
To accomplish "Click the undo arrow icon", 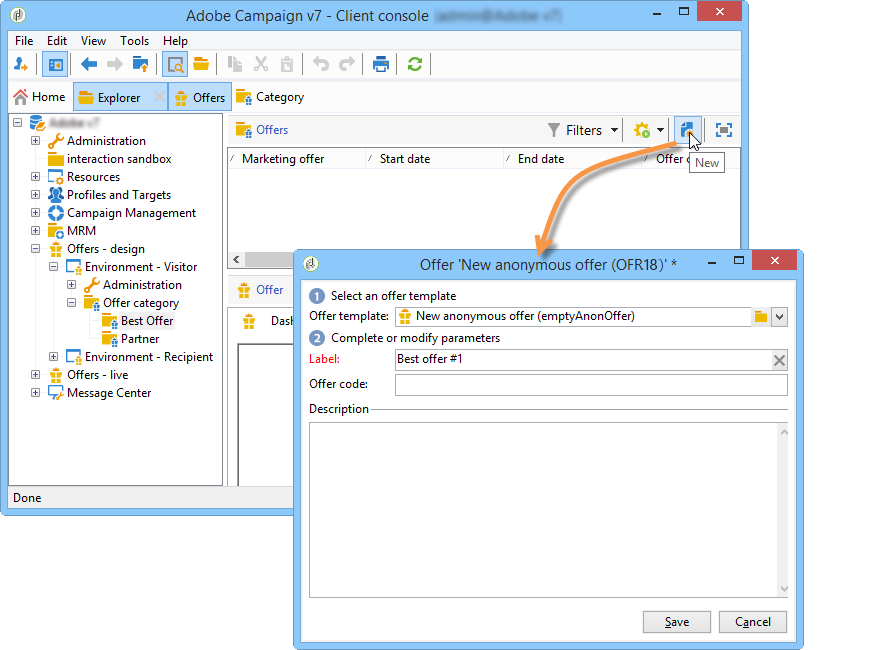I will [321, 64].
